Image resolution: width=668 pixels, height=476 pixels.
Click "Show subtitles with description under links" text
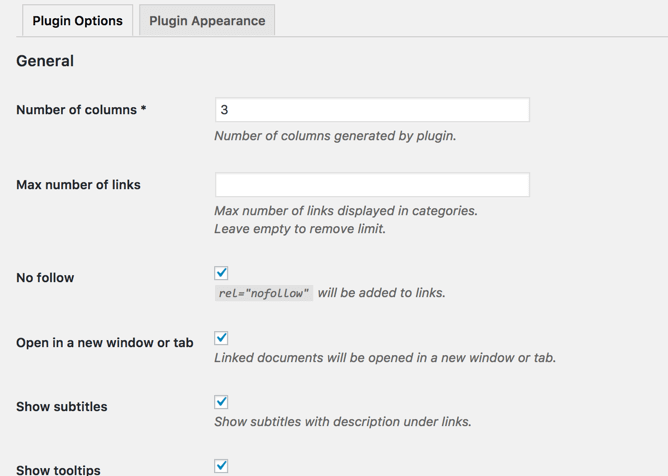[343, 422]
